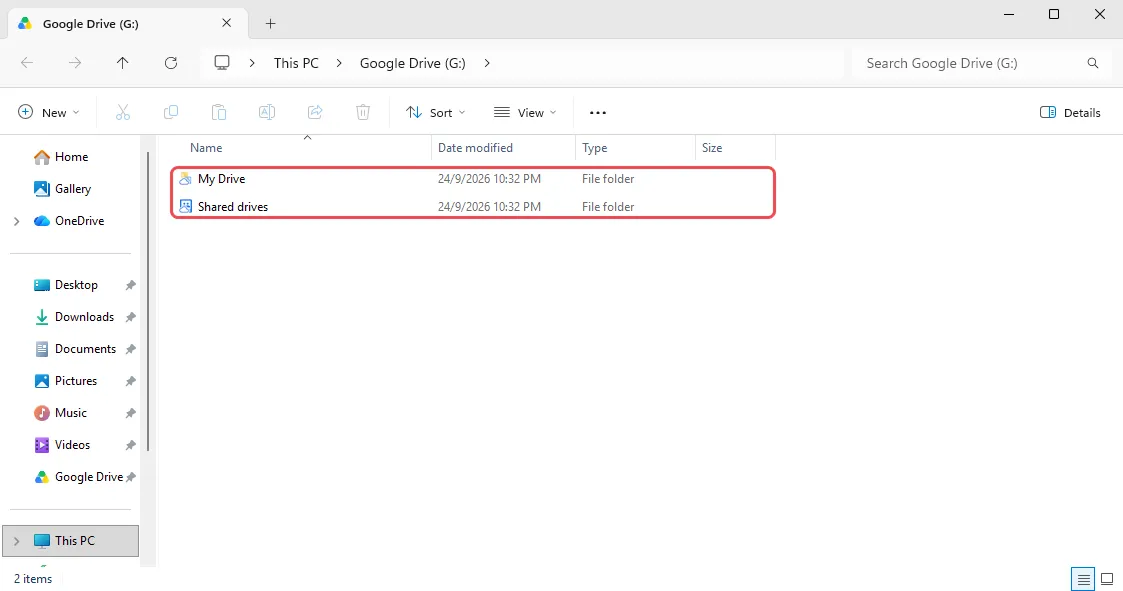
Task: Sort by Date modified column header
Action: 503,148
